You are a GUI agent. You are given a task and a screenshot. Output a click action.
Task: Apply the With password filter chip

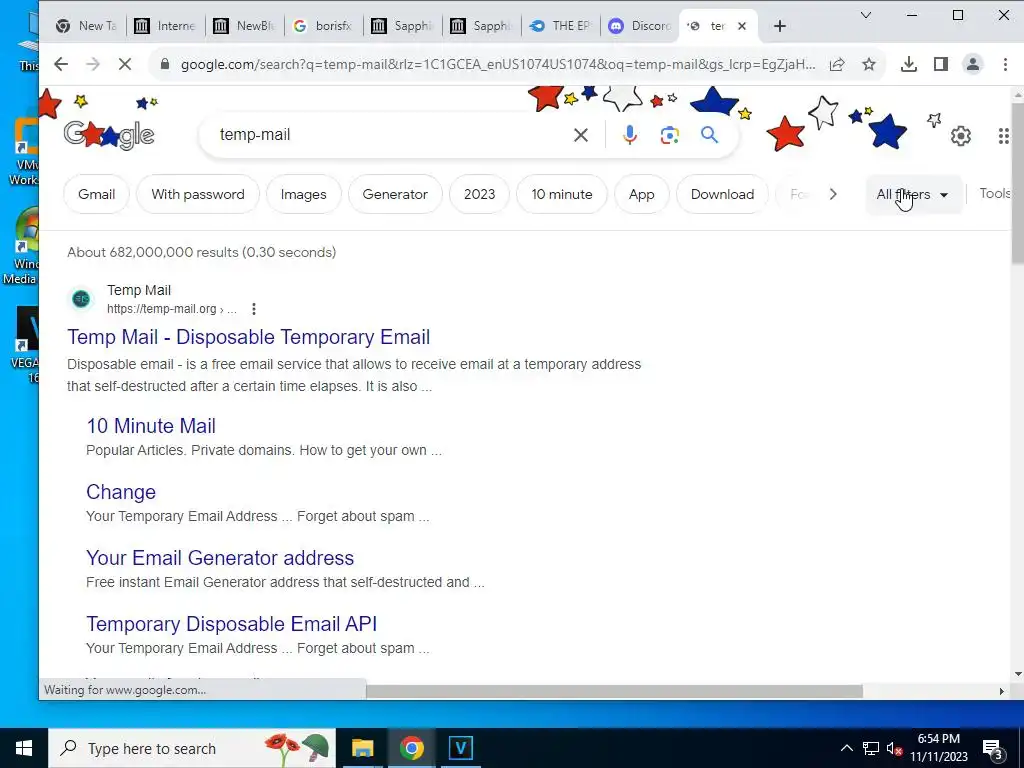(x=198, y=195)
